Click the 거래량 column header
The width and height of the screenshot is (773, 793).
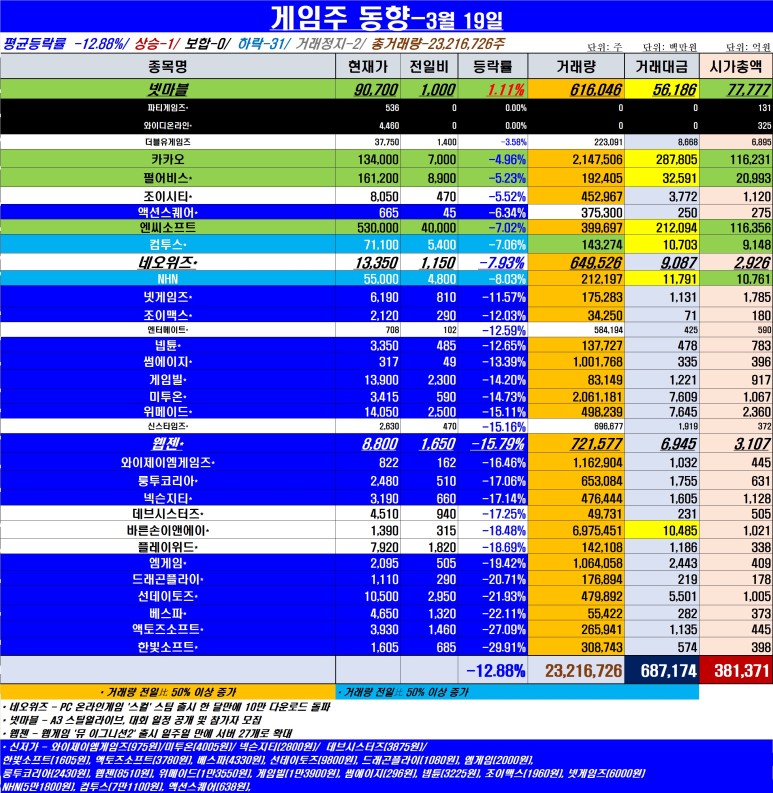pyautogui.click(x=576, y=66)
